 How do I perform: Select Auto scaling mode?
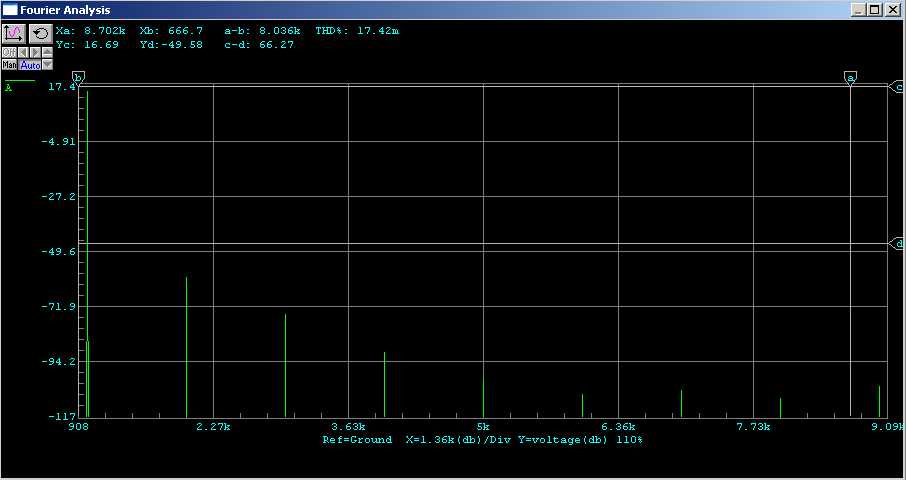29,65
